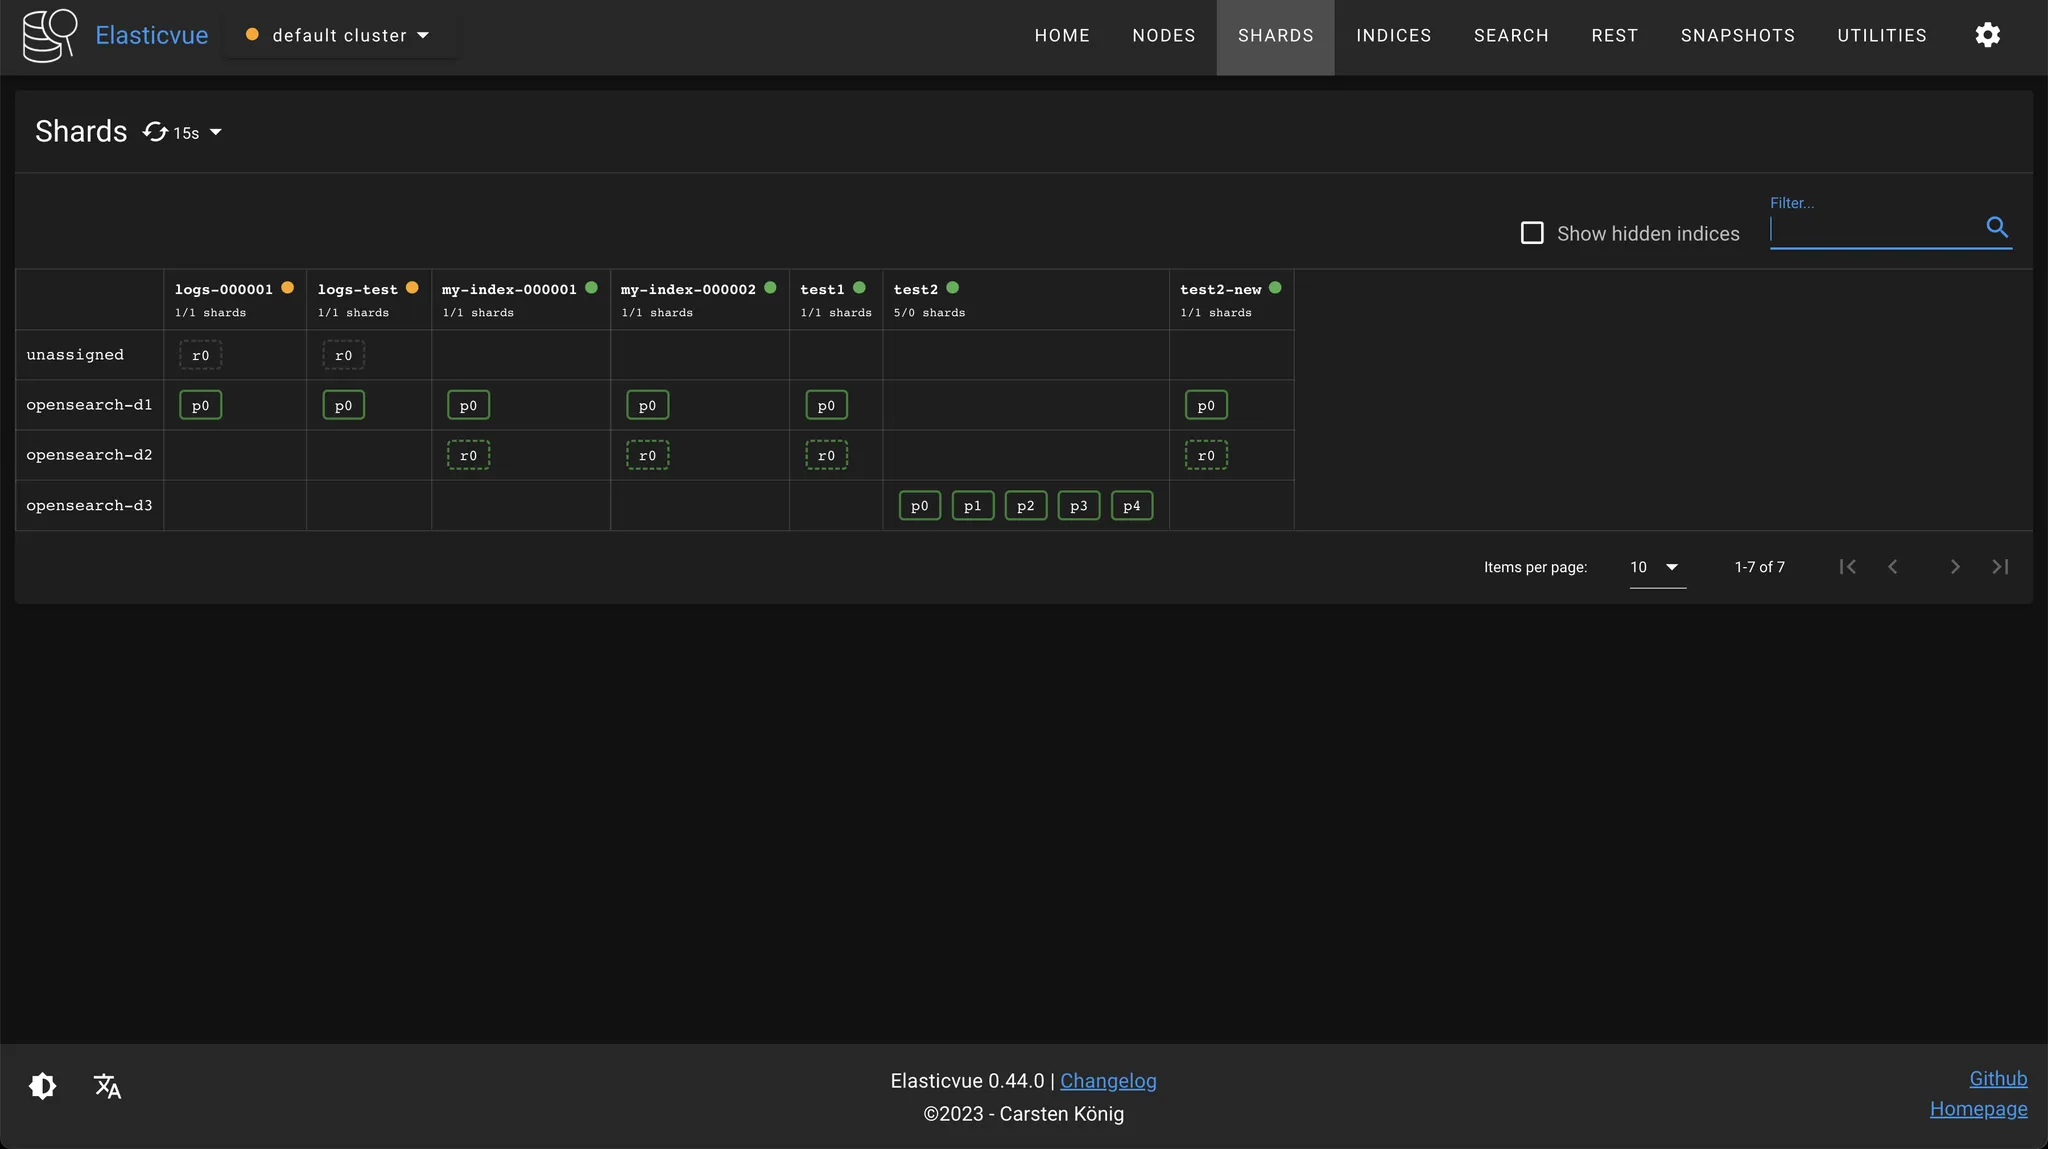The width and height of the screenshot is (2048, 1149).
Task: Switch to the Indices tab
Action: [1393, 36]
